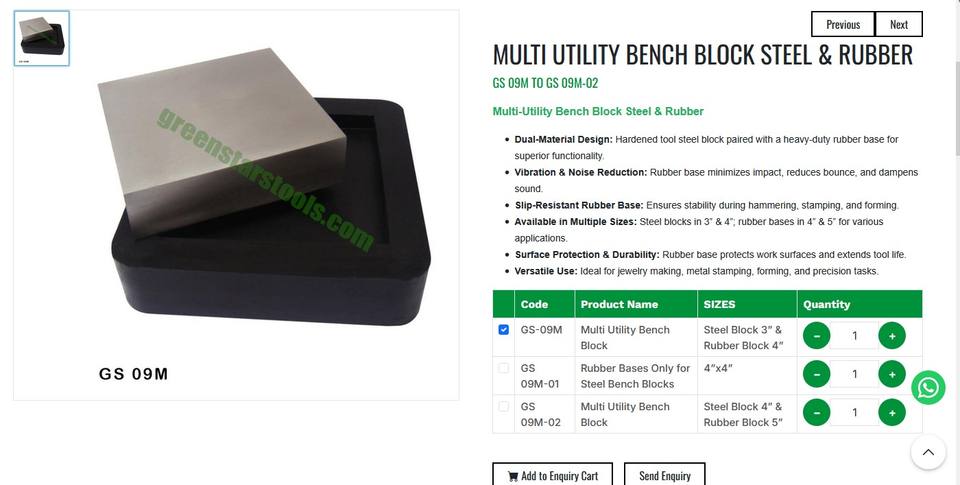Go to the Next product
The height and width of the screenshot is (485, 960).
pyautogui.click(x=899, y=24)
